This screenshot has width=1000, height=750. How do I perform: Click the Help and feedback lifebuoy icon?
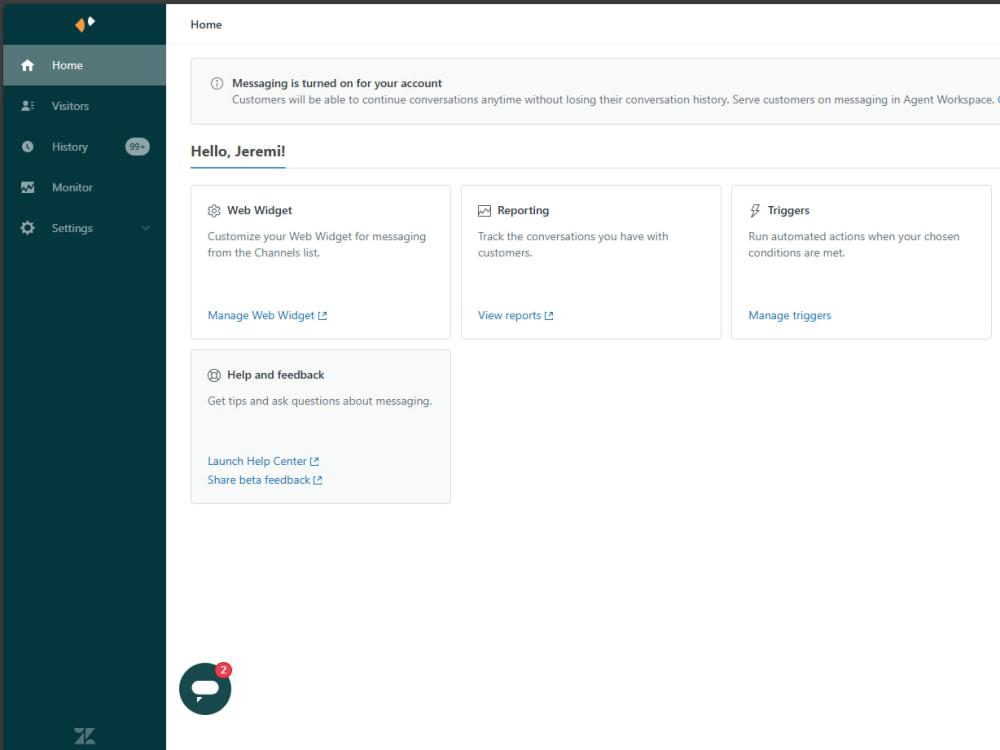coord(214,375)
